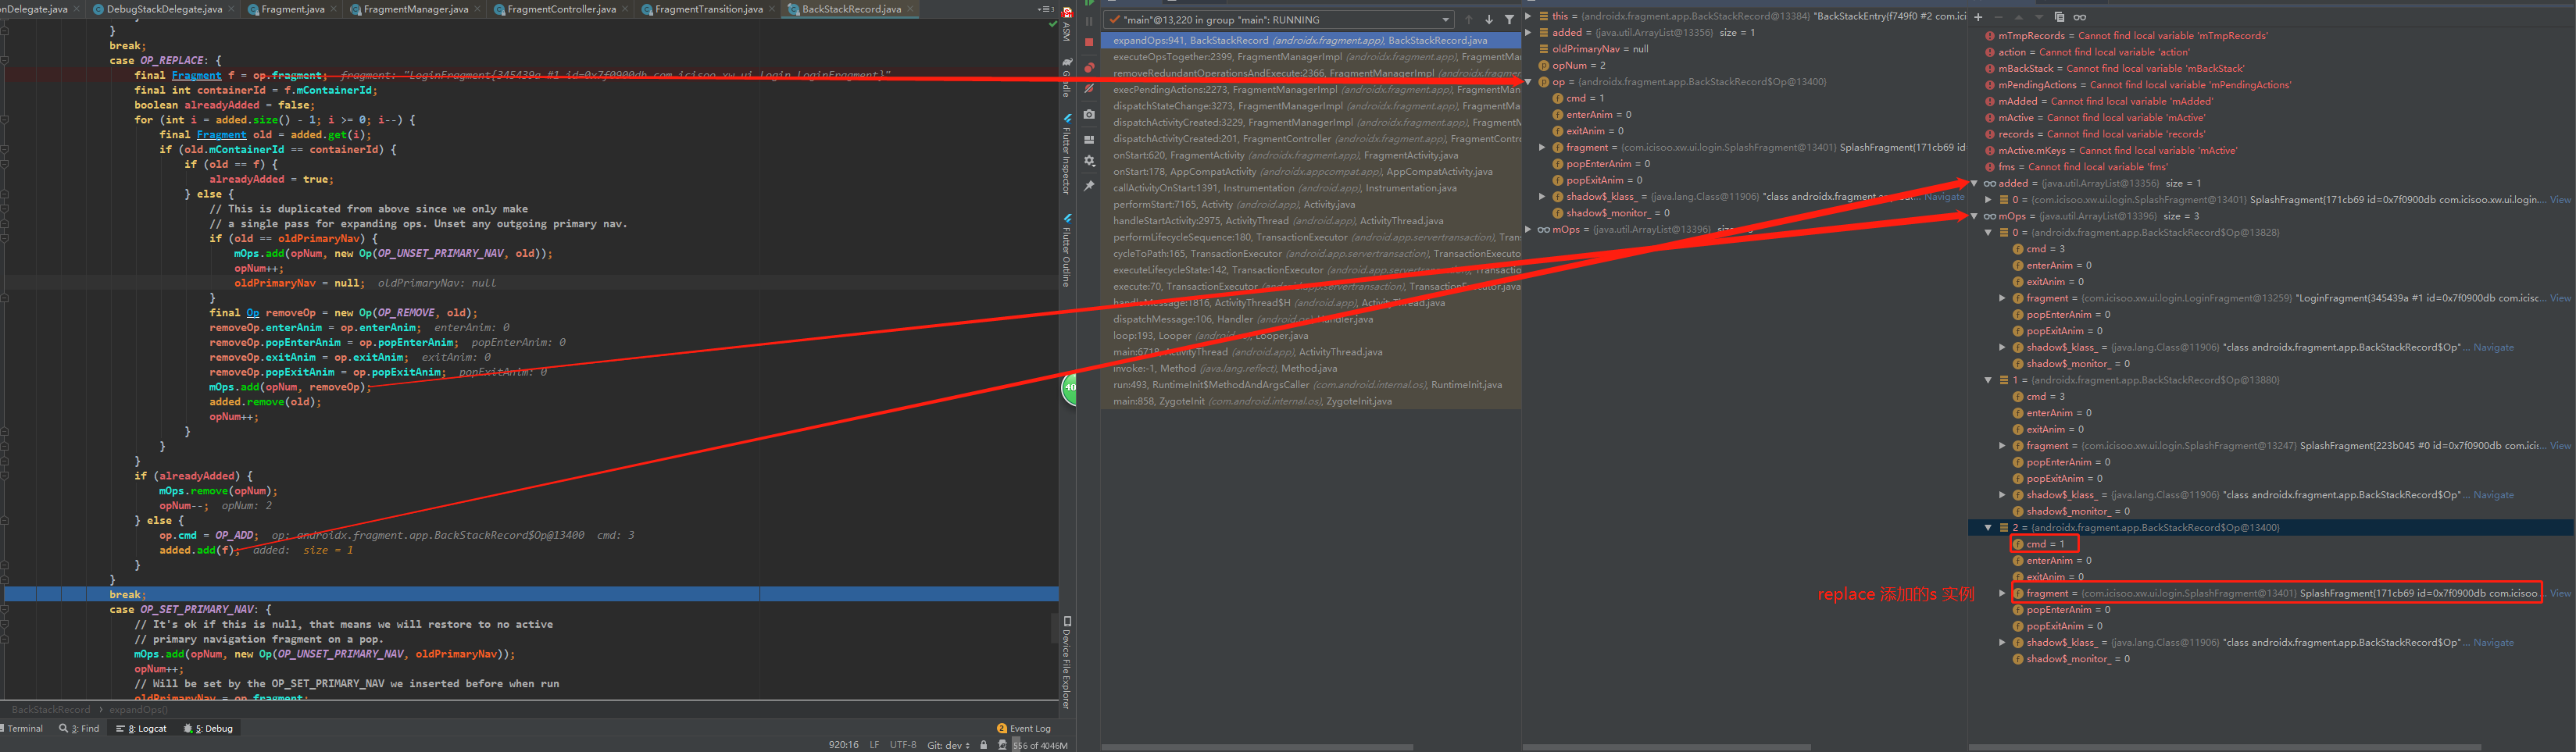The width and height of the screenshot is (2576, 752).
Task: Switch to the FragmentController.java tab
Action: click(561, 9)
